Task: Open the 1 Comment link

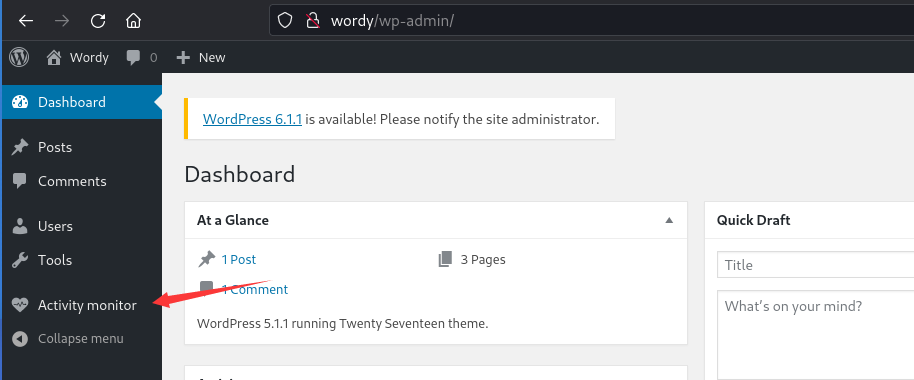Action: pyautogui.click(x=254, y=290)
